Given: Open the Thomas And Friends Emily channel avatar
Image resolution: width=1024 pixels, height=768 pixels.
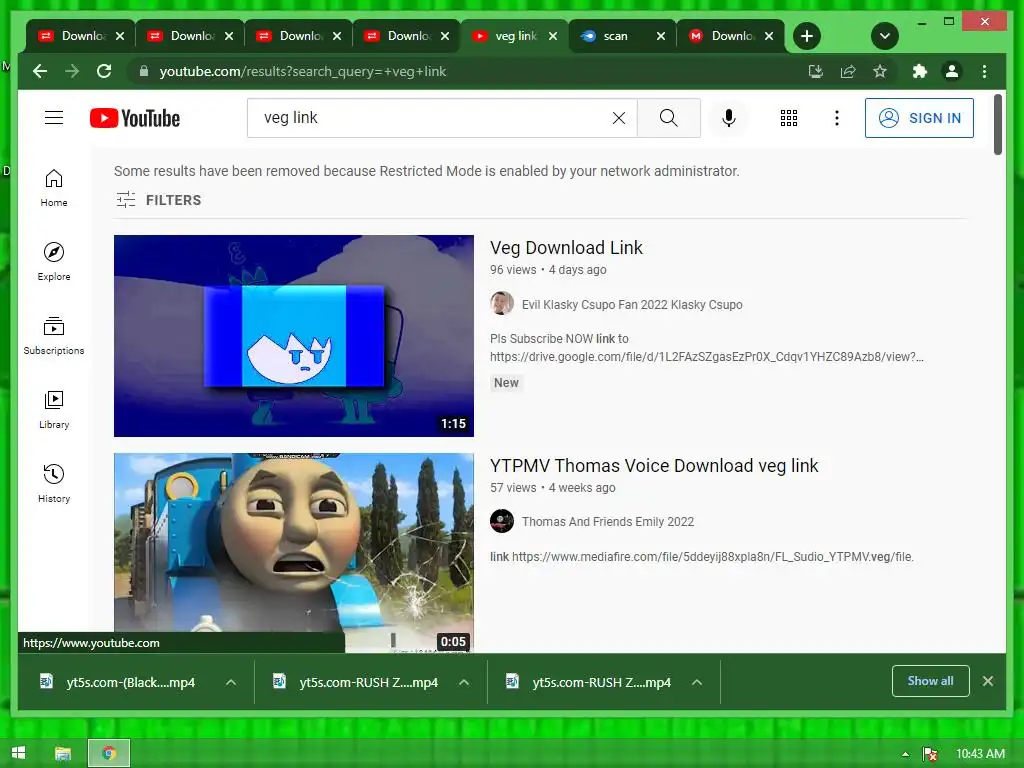Looking at the screenshot, I should pos(502,521).
